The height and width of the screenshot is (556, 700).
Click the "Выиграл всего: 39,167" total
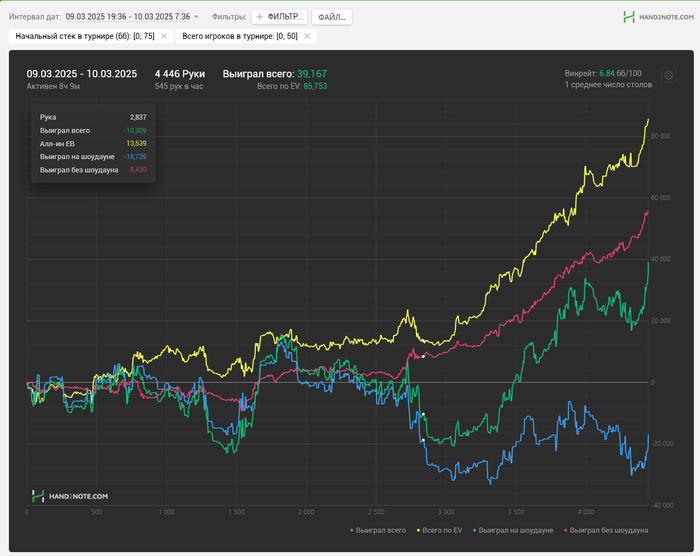(x=274, y=74)
